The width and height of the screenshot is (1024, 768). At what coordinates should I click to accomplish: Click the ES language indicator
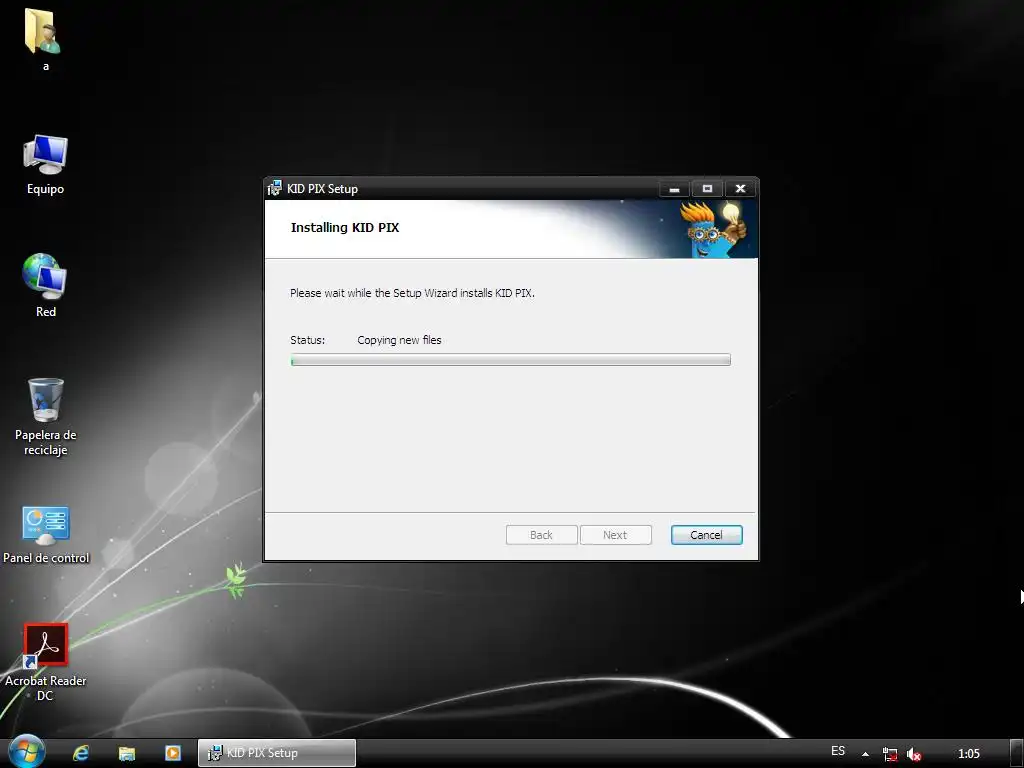point(838,751)
